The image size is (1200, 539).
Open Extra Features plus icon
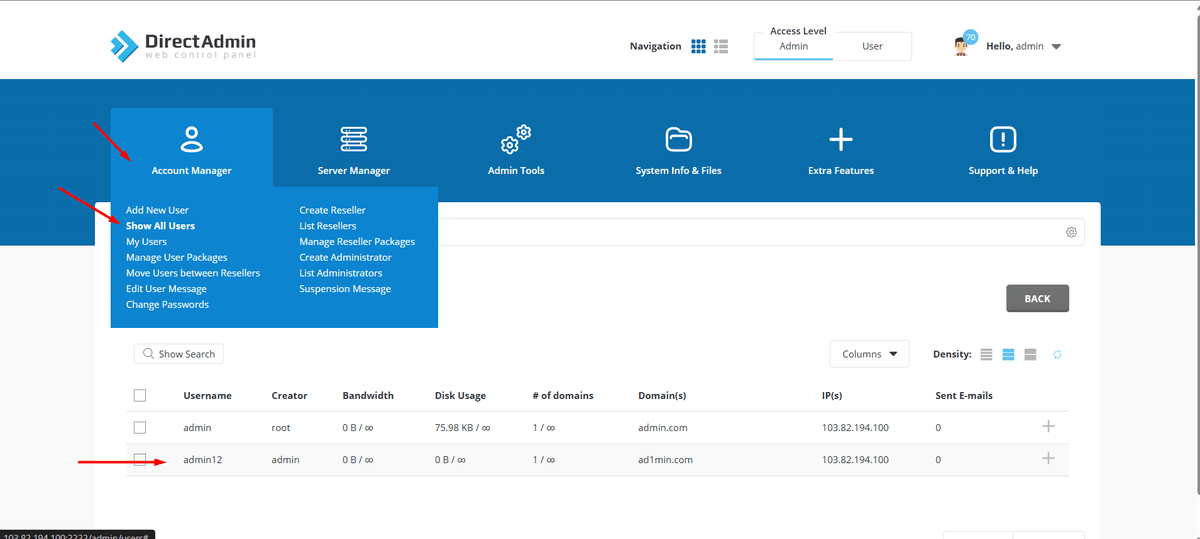tap(841, 140)
